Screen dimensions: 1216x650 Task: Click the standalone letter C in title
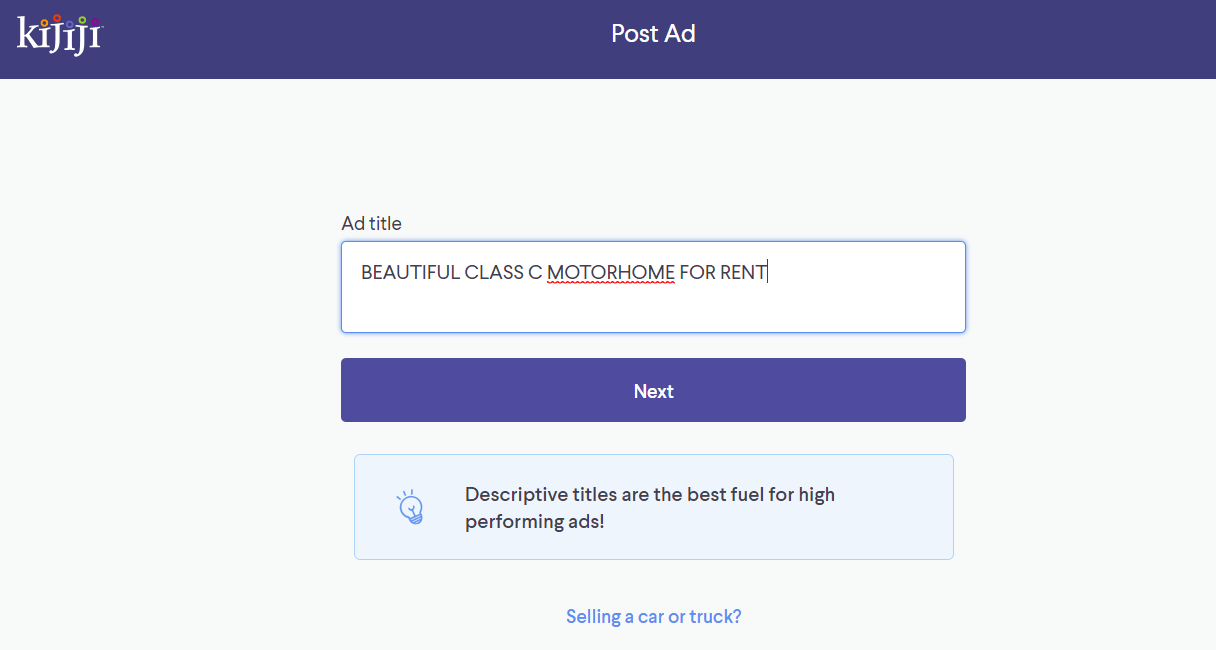coord(535,272)
